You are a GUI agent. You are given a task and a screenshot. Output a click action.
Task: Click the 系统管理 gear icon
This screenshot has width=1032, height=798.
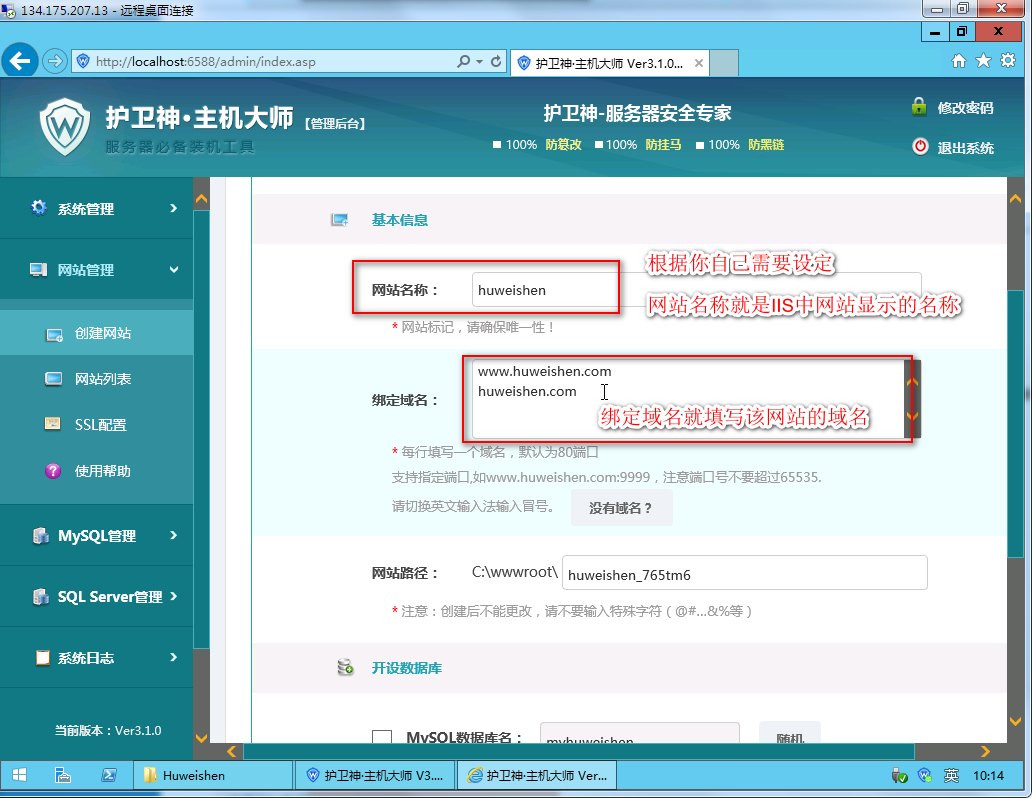coord(39,208)
